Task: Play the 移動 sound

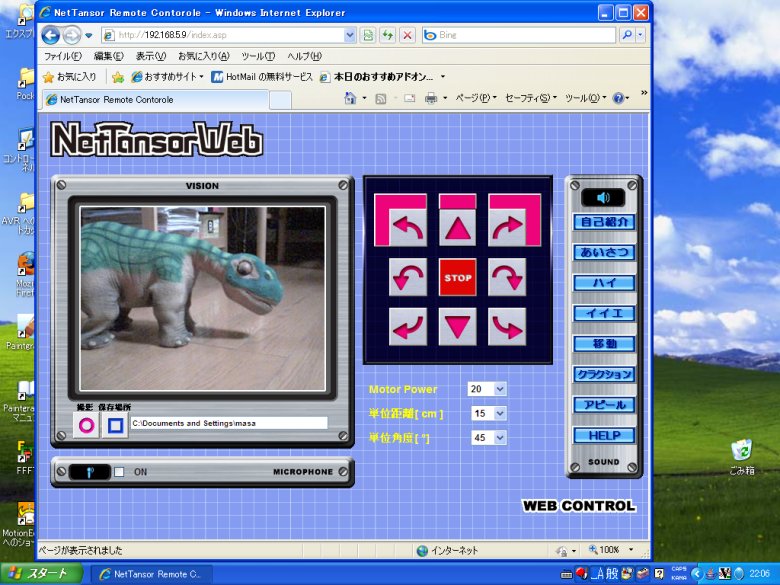Action: pos(604,344)
